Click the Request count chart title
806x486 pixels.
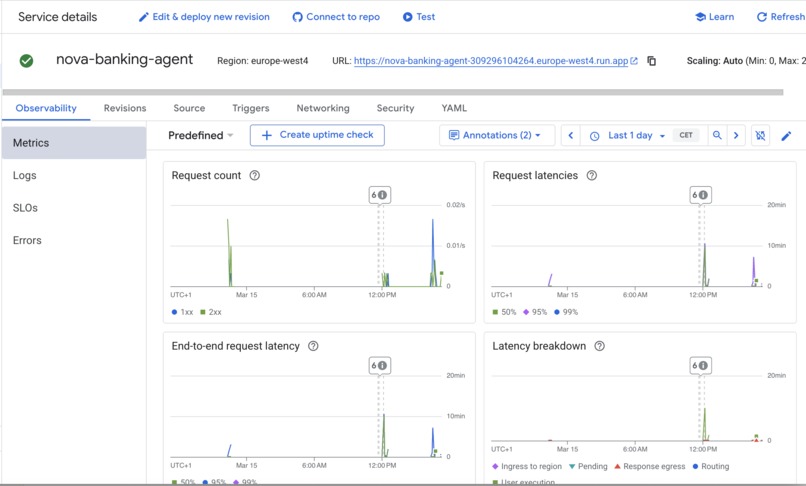(x=206, y=175)
